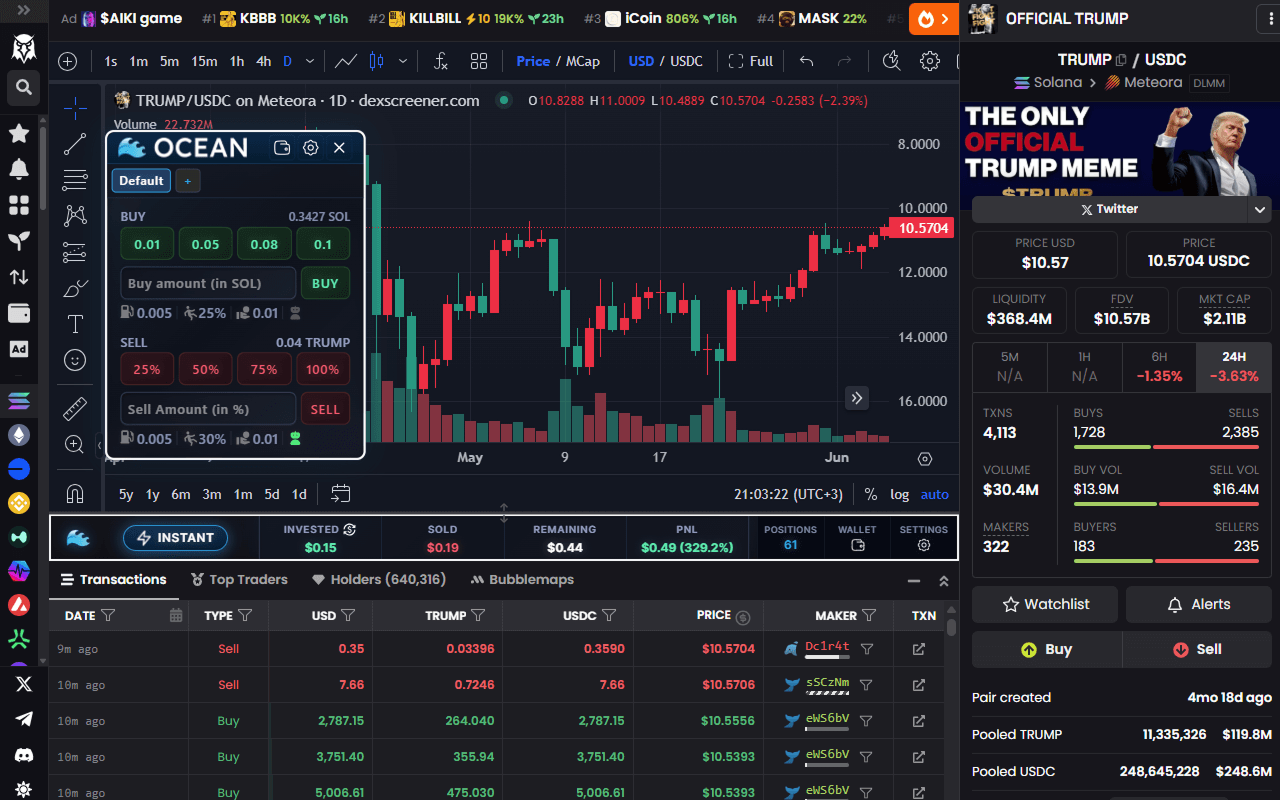Open the Discord icon in sidebar

pos(24,755)
